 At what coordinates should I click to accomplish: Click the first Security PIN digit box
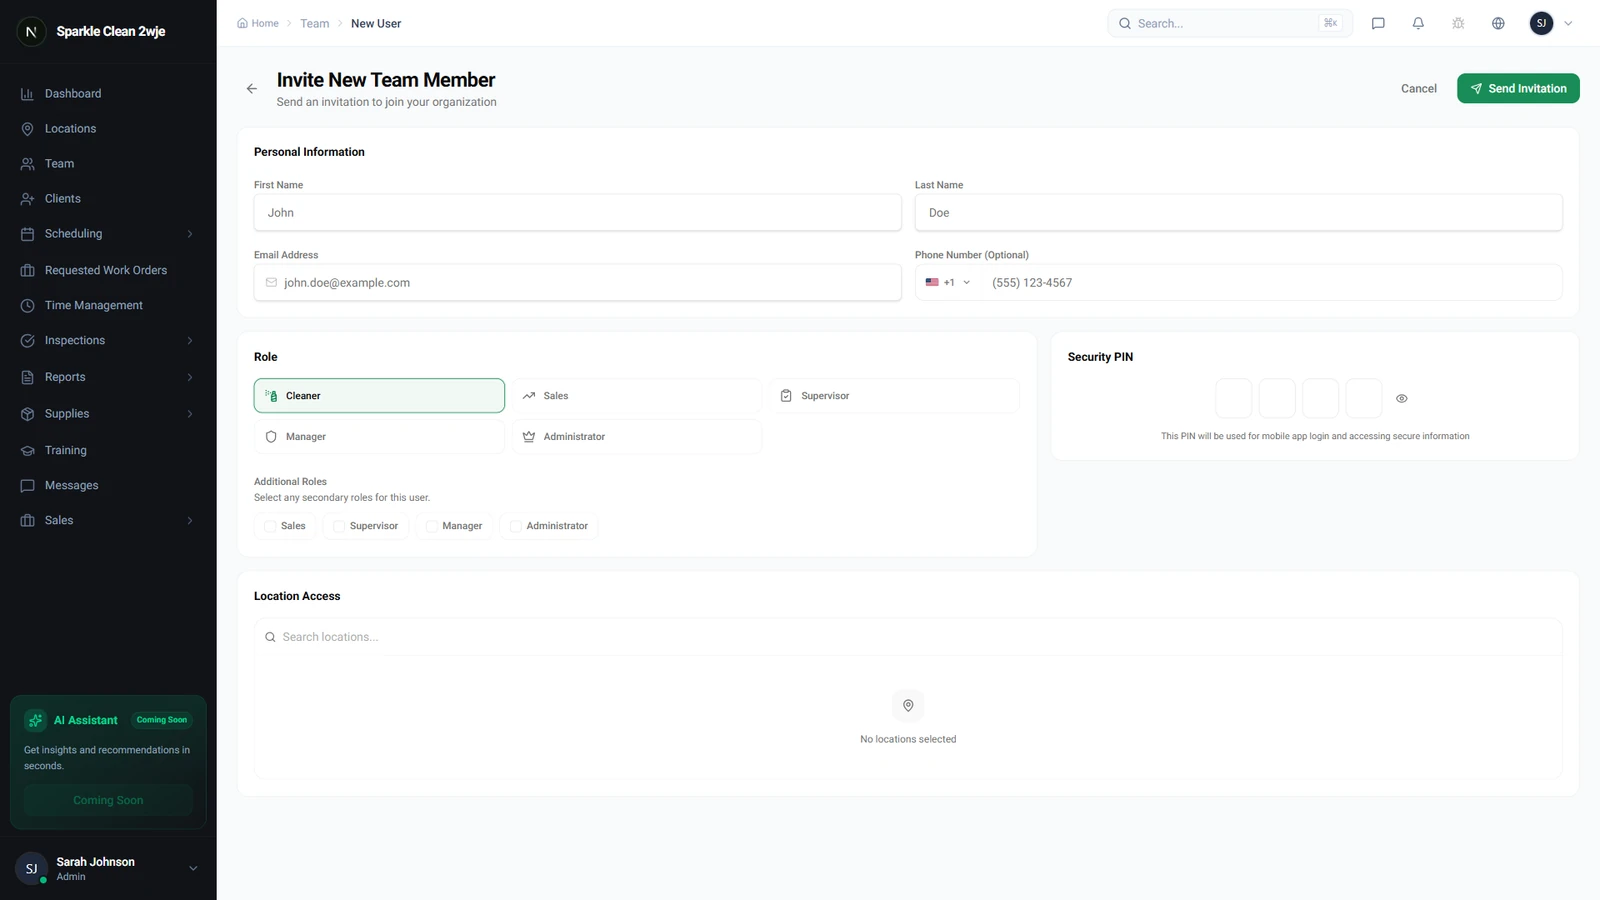pos(1233,398)
